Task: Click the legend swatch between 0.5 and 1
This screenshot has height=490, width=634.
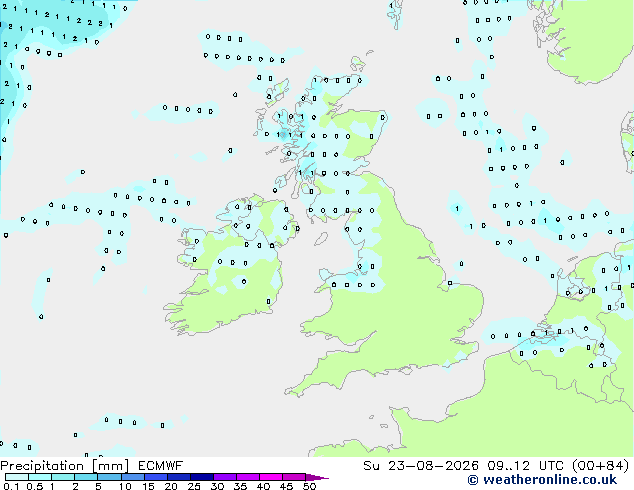Action: (40, 477)
